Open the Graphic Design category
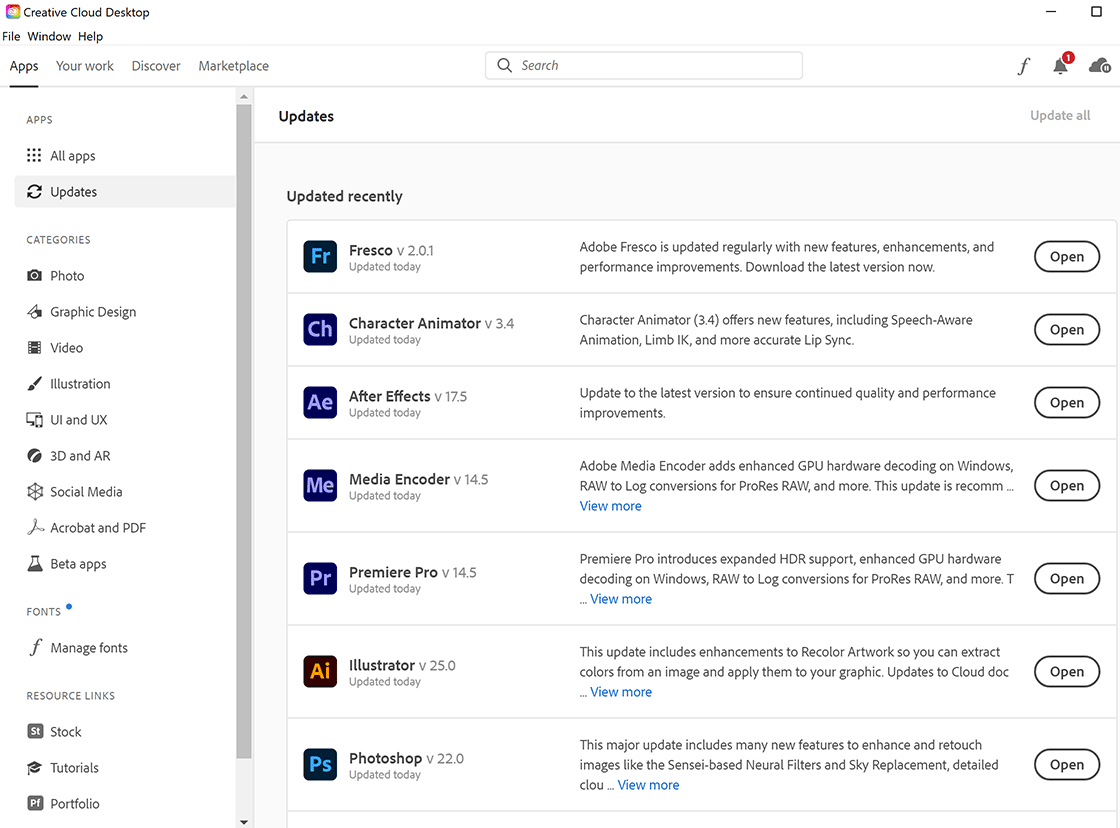 pyautogui.click(x=124, y=311)
